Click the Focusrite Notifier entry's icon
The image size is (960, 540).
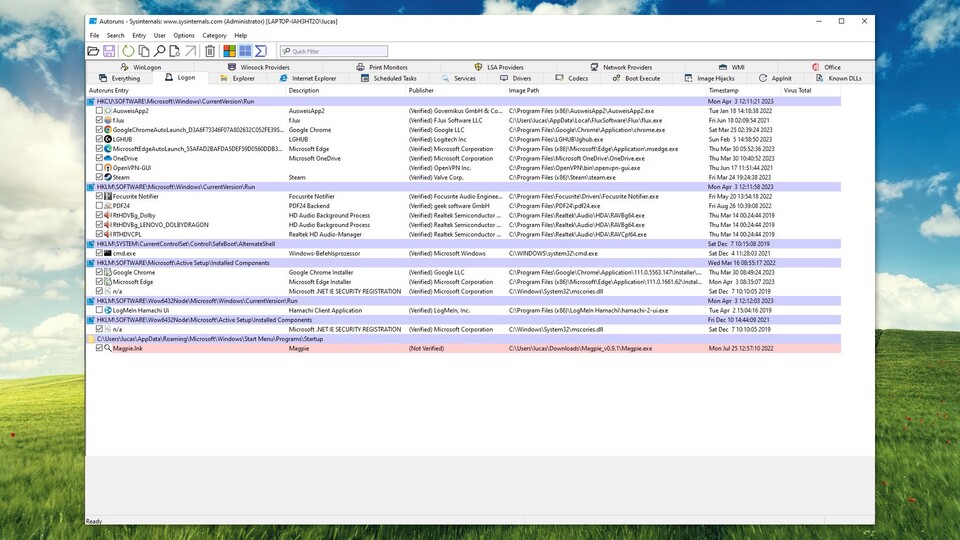pyautogui.click(x=108, y=197)
